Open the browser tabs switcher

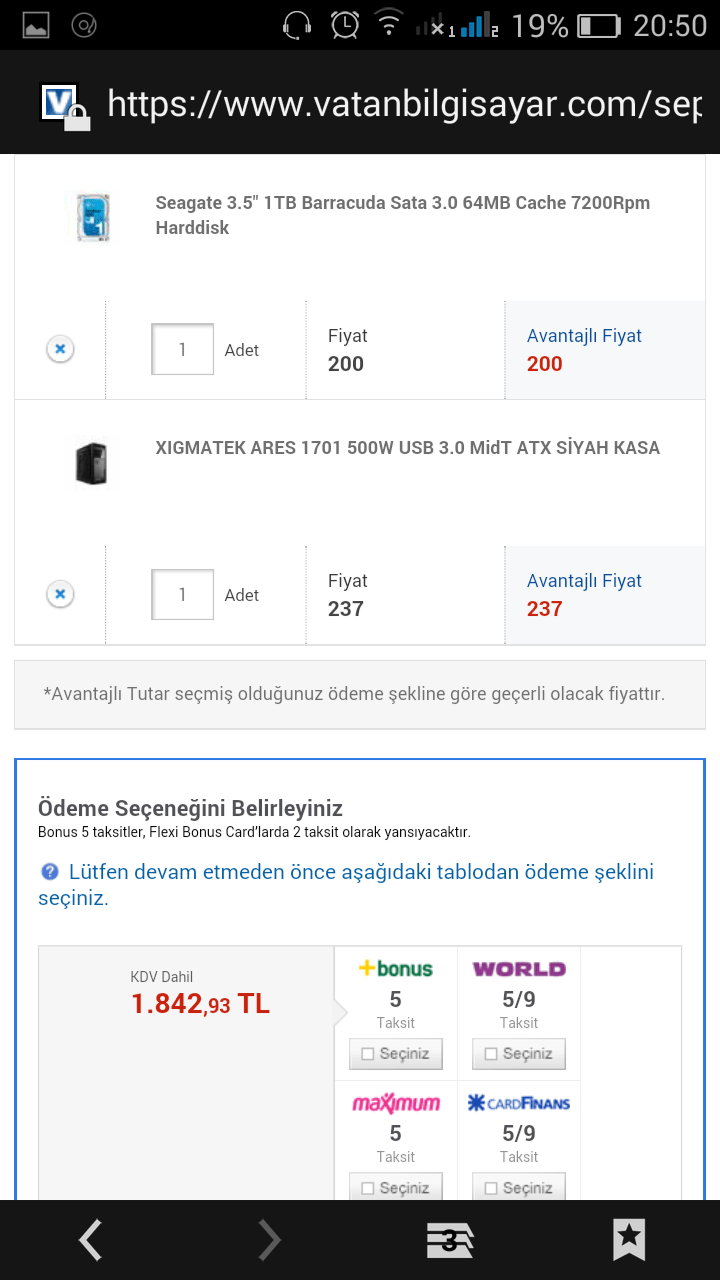pyautogui.click(x=449, y=1240)
